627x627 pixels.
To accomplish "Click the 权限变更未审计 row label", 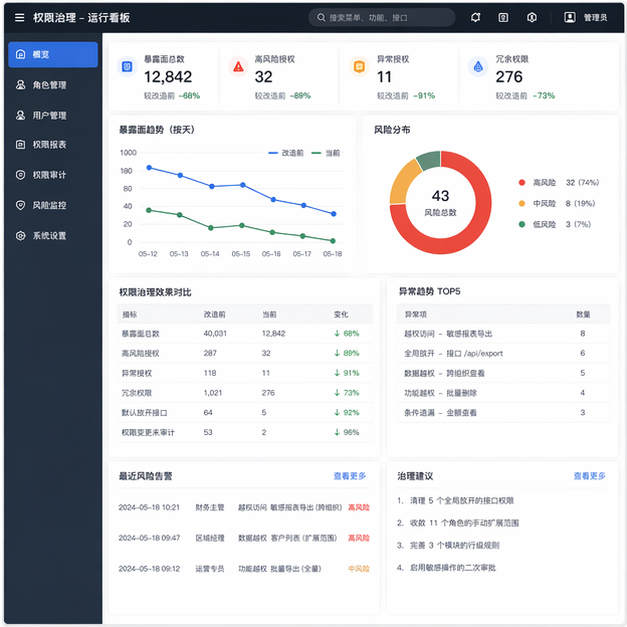I will coord(148,432).
